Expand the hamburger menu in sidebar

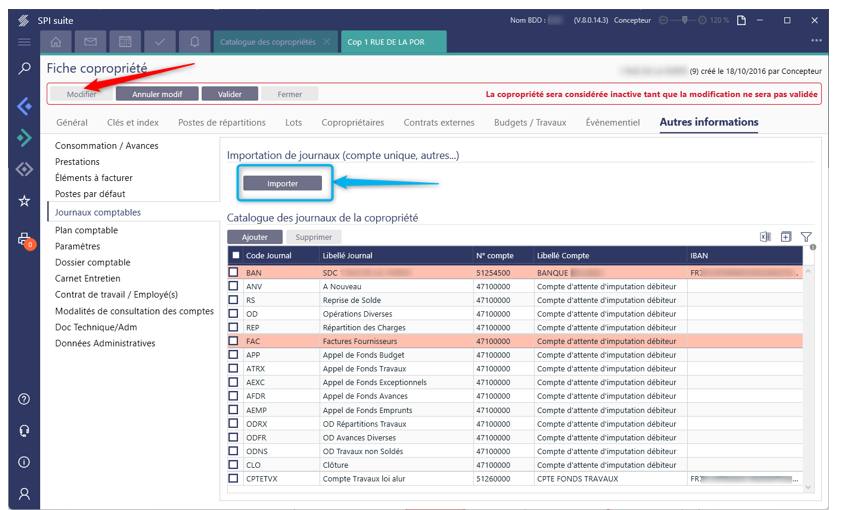pyautogui.click(x=24, y=42)
